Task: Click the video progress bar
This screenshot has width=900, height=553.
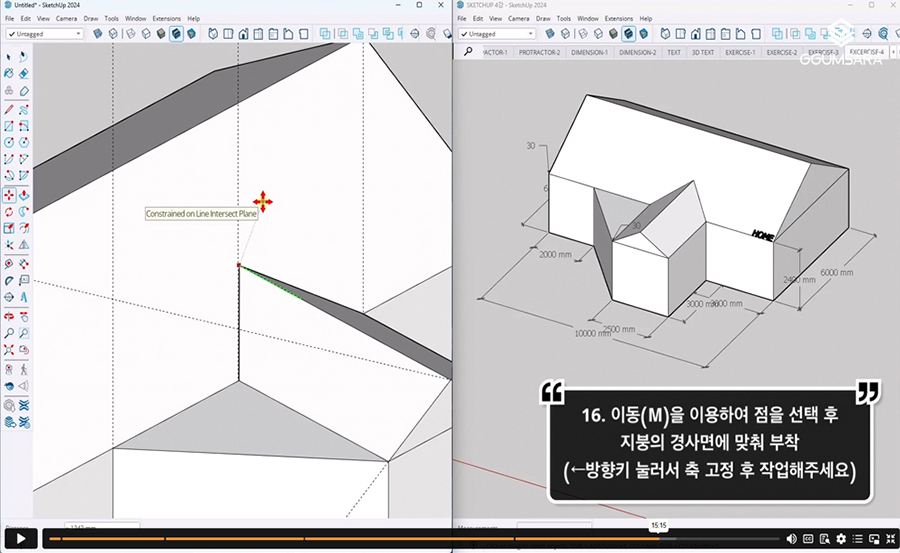Action: (400, 539)
